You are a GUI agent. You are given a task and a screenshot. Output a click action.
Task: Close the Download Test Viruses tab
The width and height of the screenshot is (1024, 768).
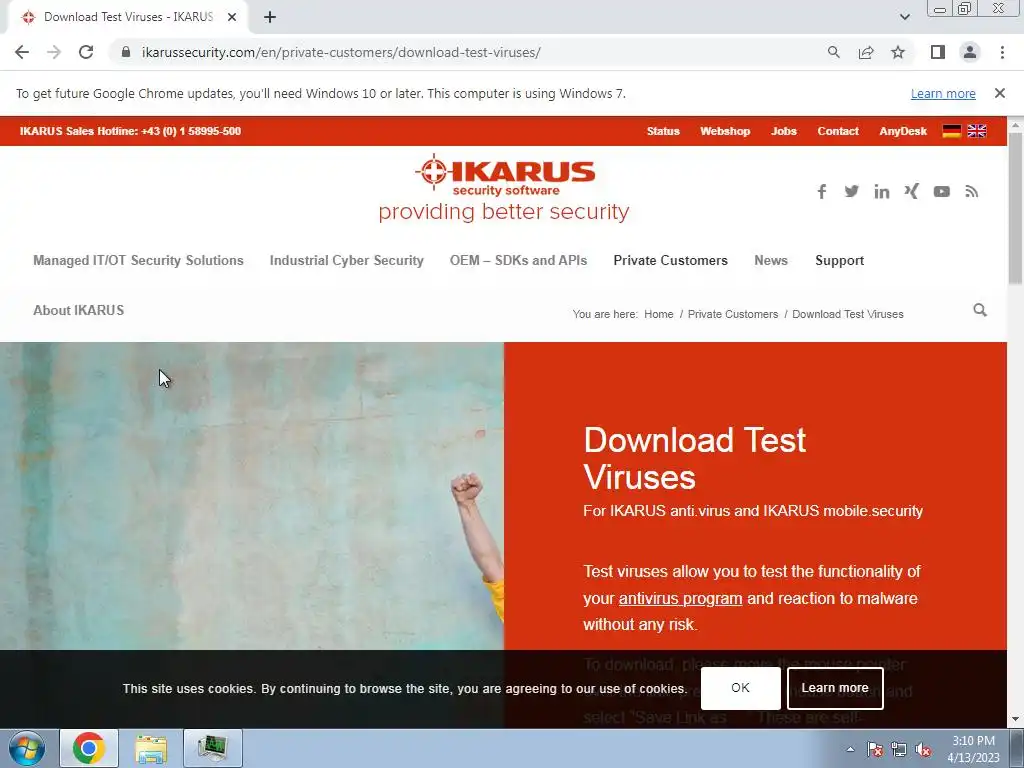click(x=232, y=17)
